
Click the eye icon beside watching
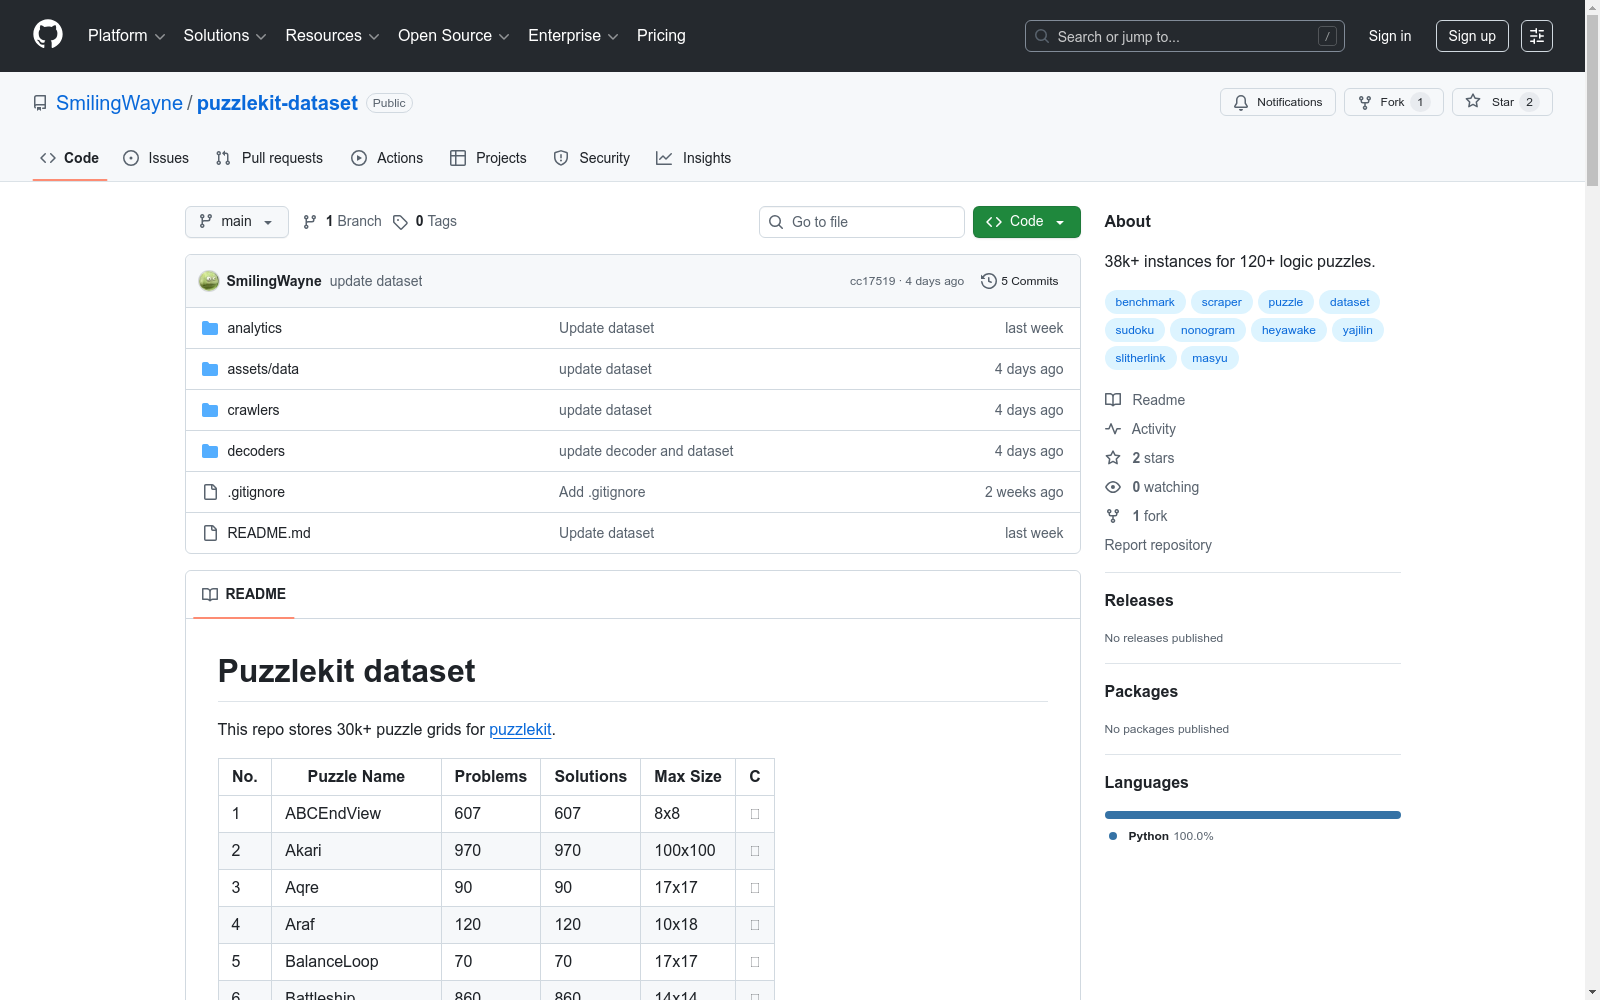[1113, 487]
